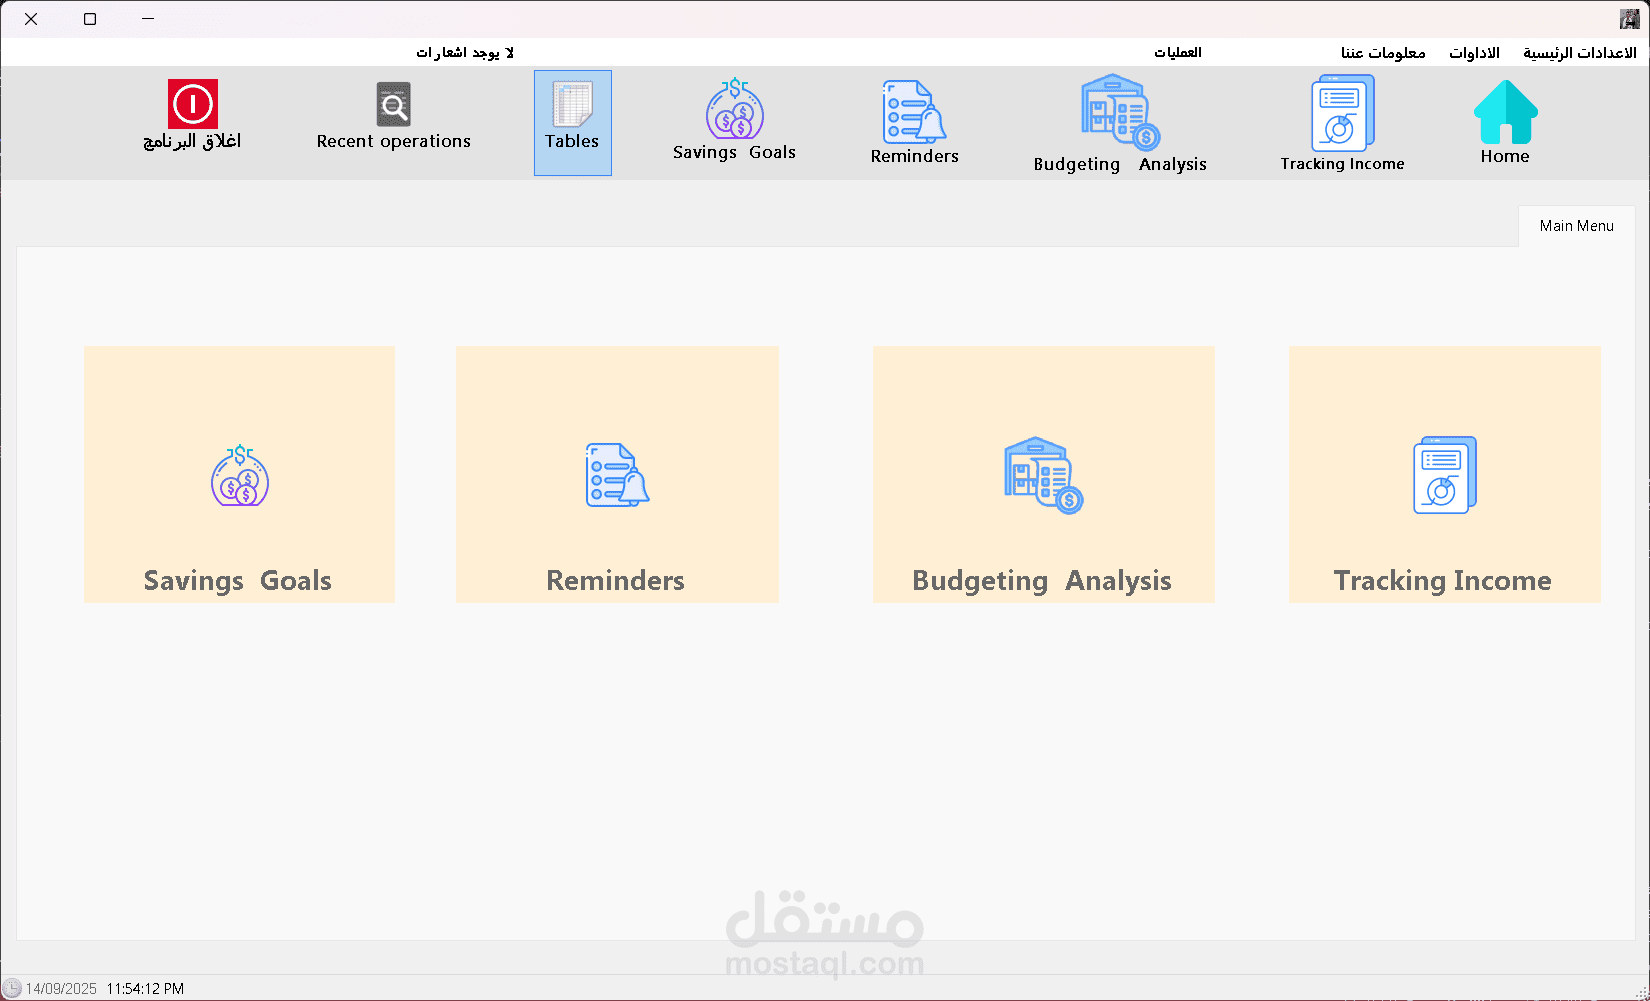Open Tracking Income in the toolbar

click(x=1342, y=124)
